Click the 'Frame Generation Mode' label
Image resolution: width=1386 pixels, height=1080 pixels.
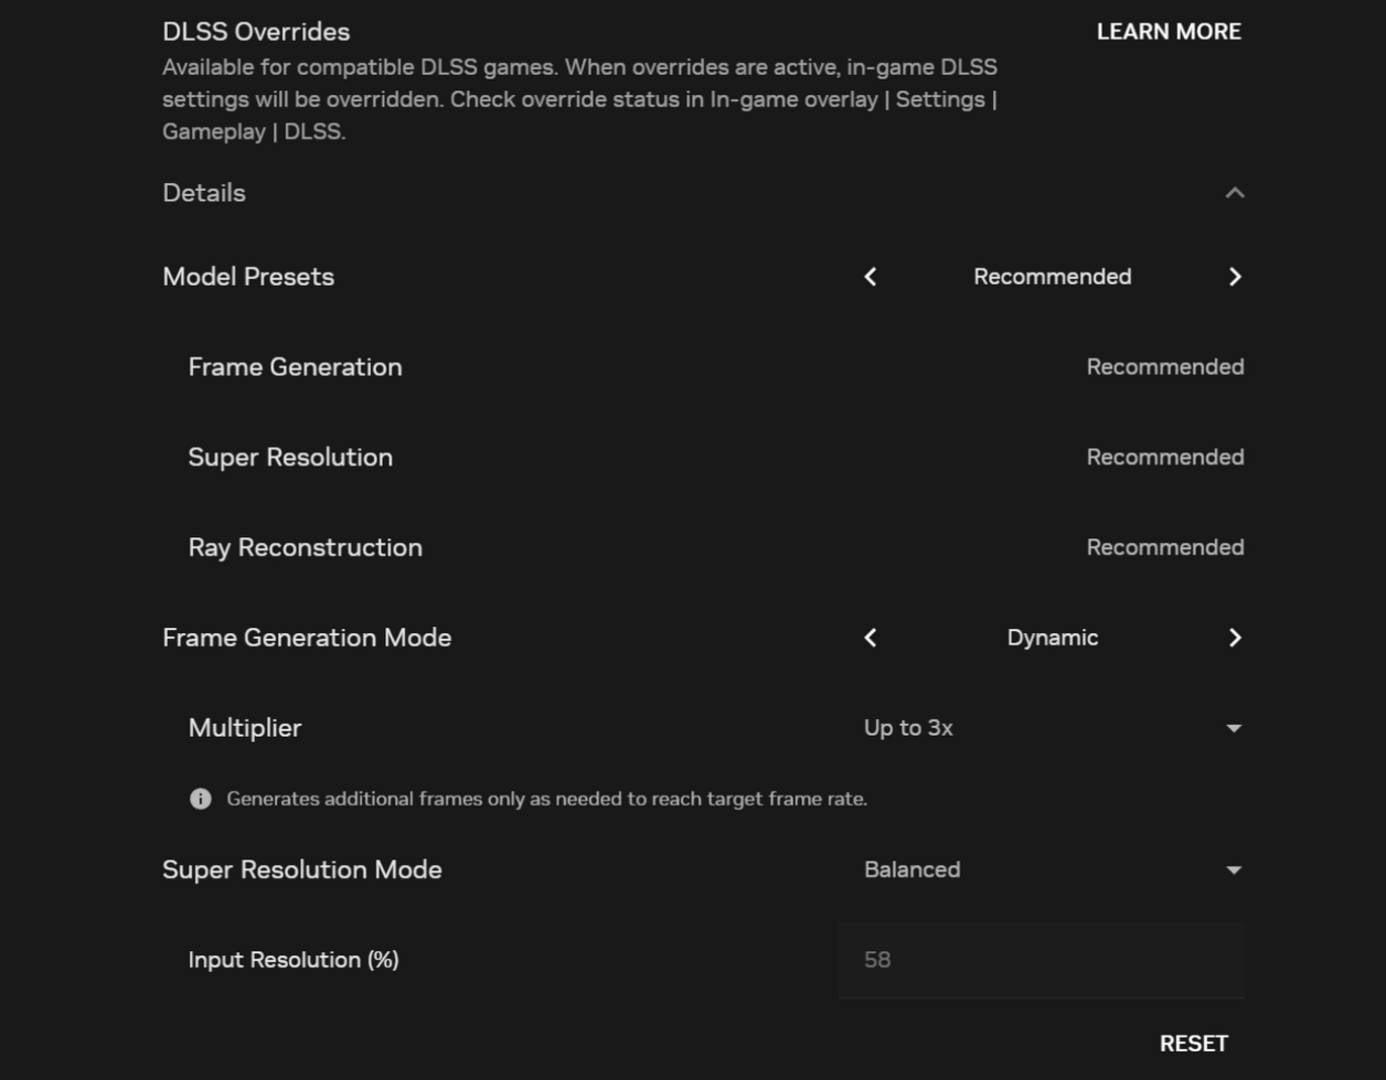307,638
